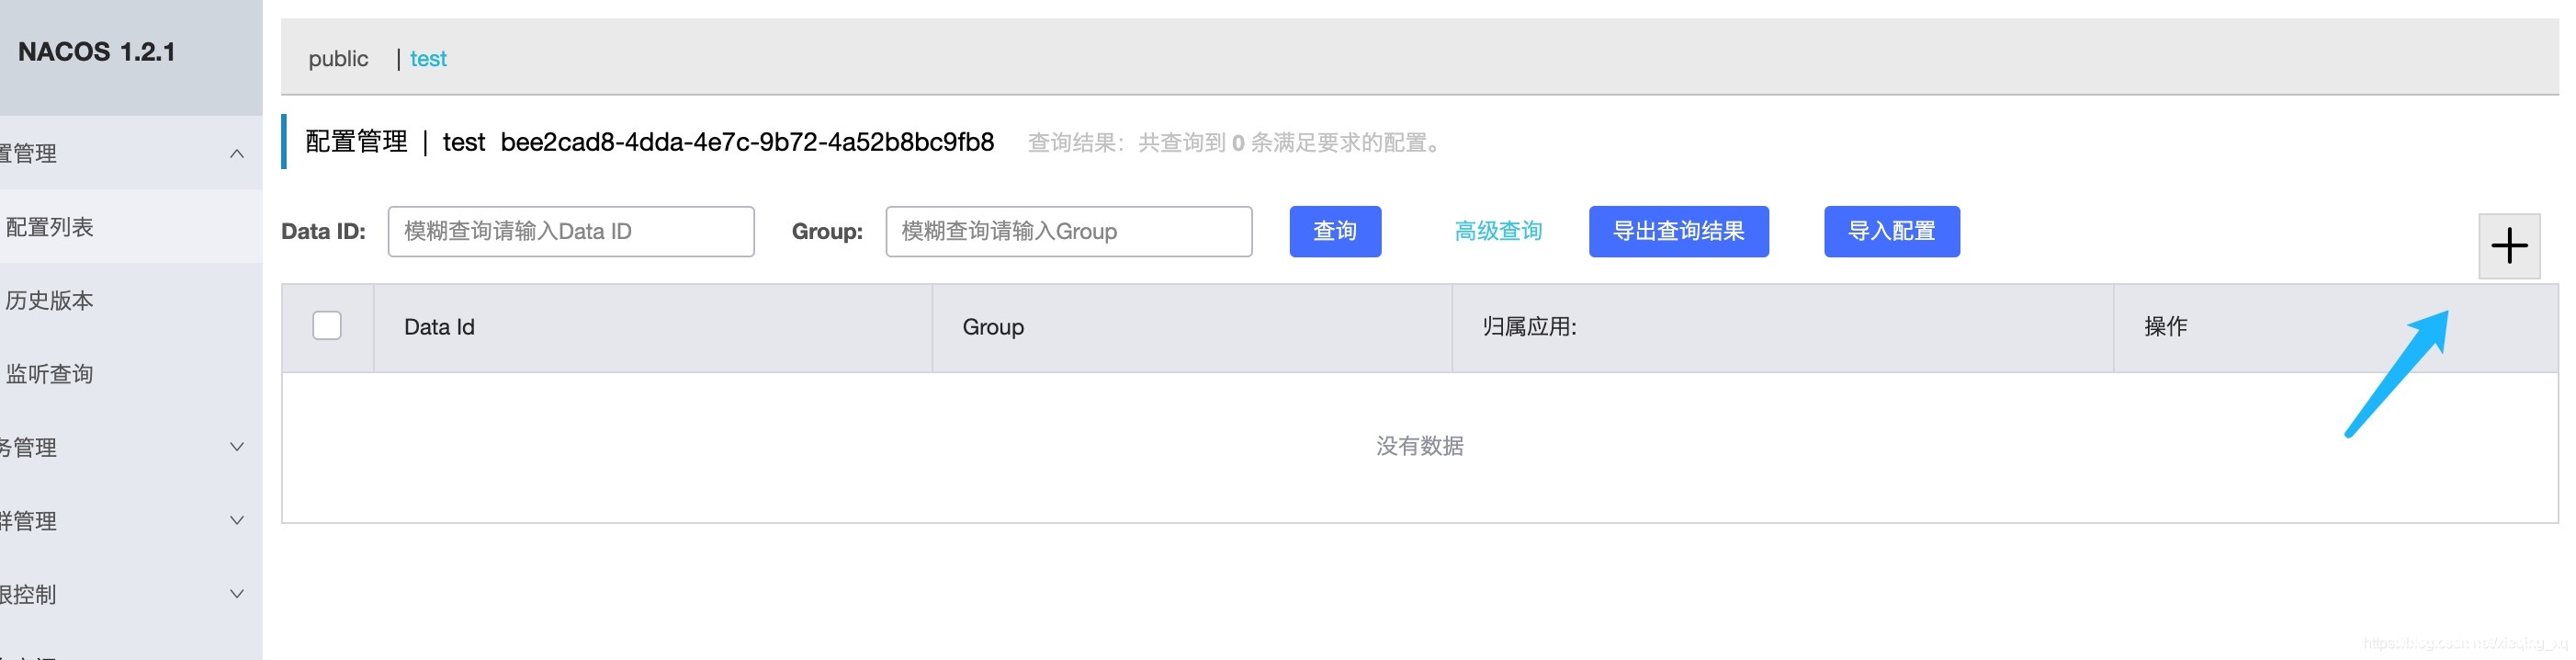Focus the Group search field

(x=1068, y=231)
